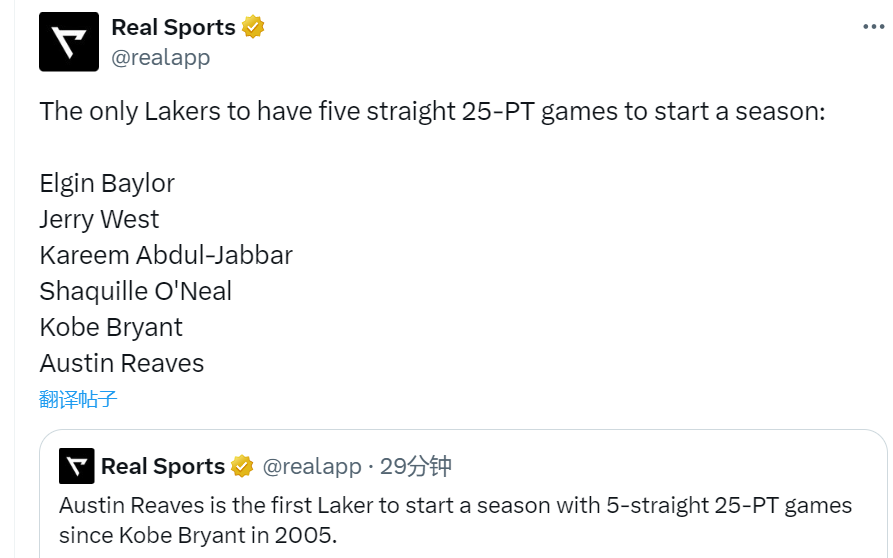Click the 翻译帖子 translate link
Image resolution: width=893 pixels, height=558 pixels.
point(78,400)
